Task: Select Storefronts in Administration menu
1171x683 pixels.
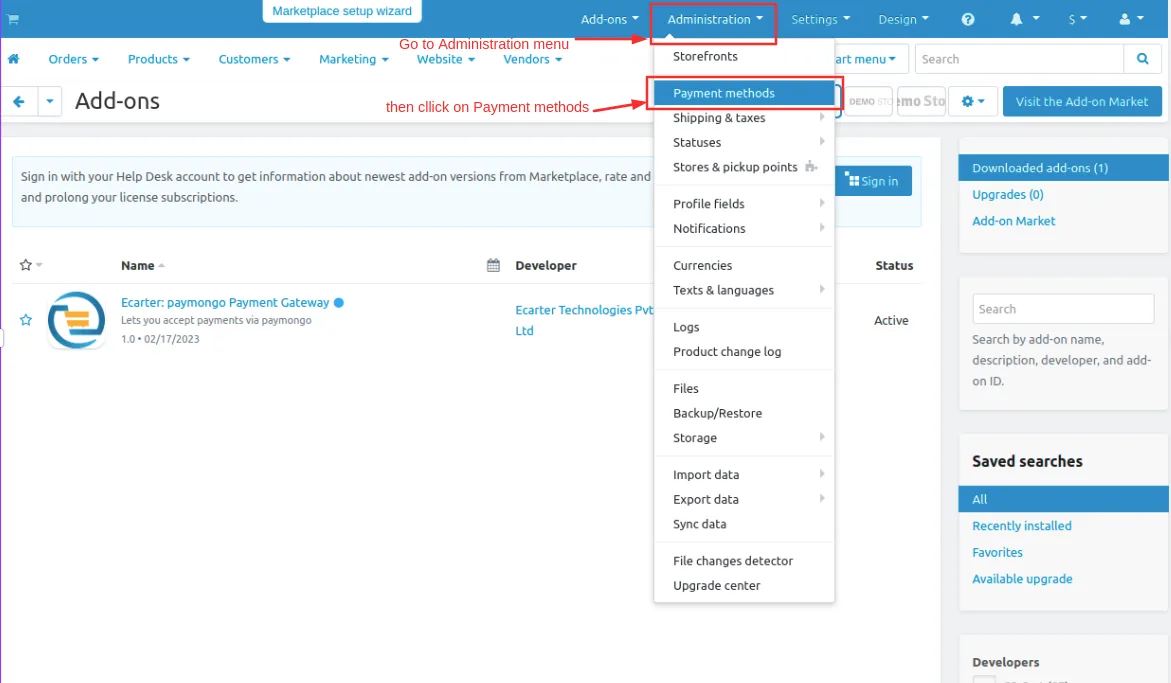Action: coord(744,56)
